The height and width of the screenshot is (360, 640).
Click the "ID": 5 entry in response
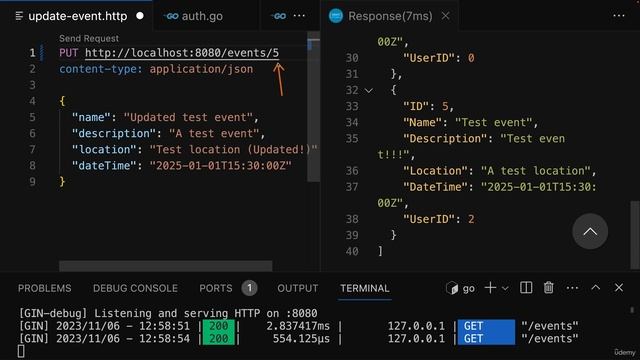point(428,107)
